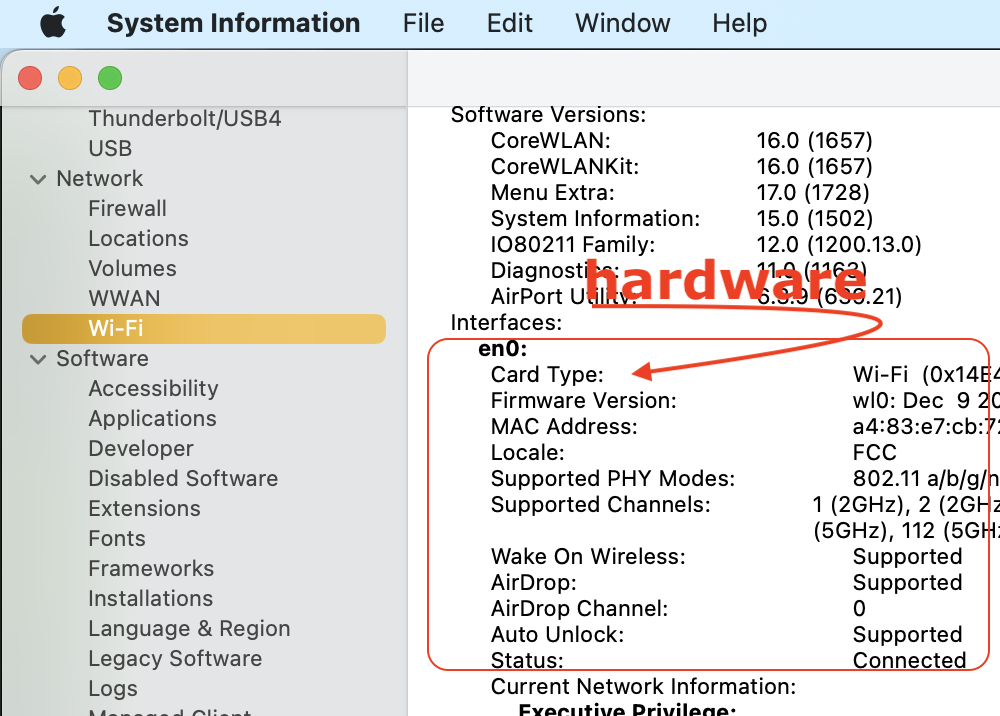Click the 'MAC Address:' label
1000x716 pixels.
564,427
